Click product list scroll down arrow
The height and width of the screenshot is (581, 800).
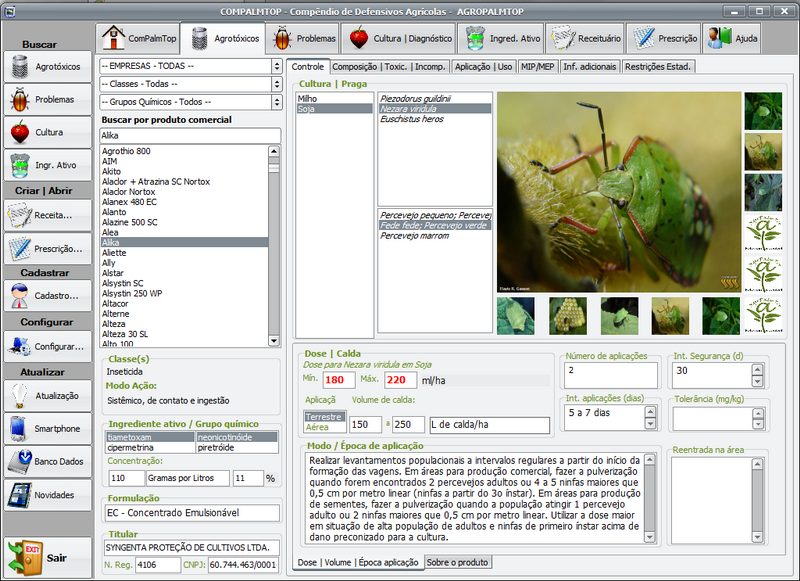click(x=274, y=341)
